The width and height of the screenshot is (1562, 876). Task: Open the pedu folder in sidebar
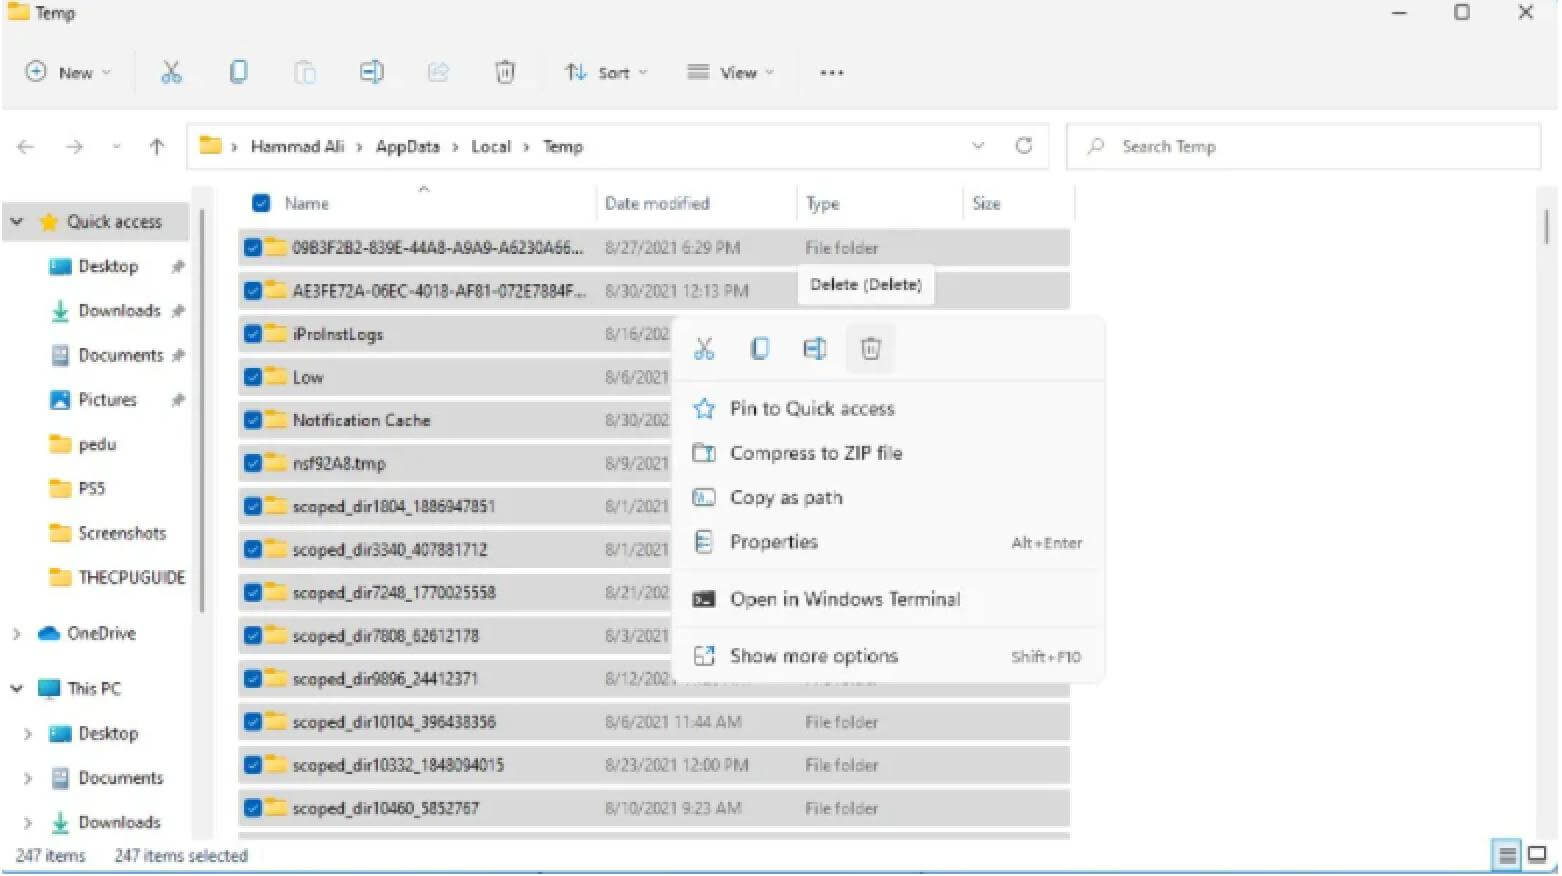[97, 444]
